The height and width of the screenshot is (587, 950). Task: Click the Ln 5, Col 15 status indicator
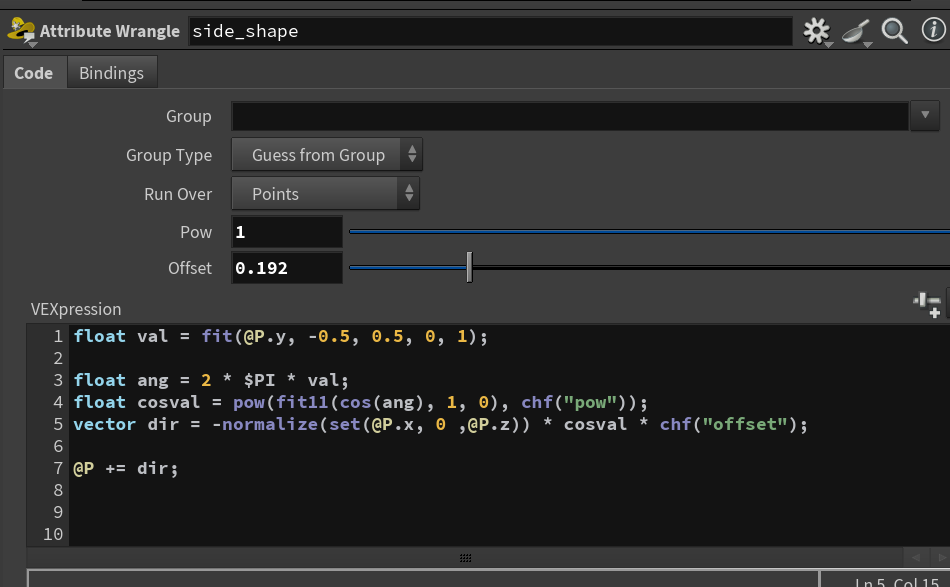pyautogui.click(x=897, y=582)
